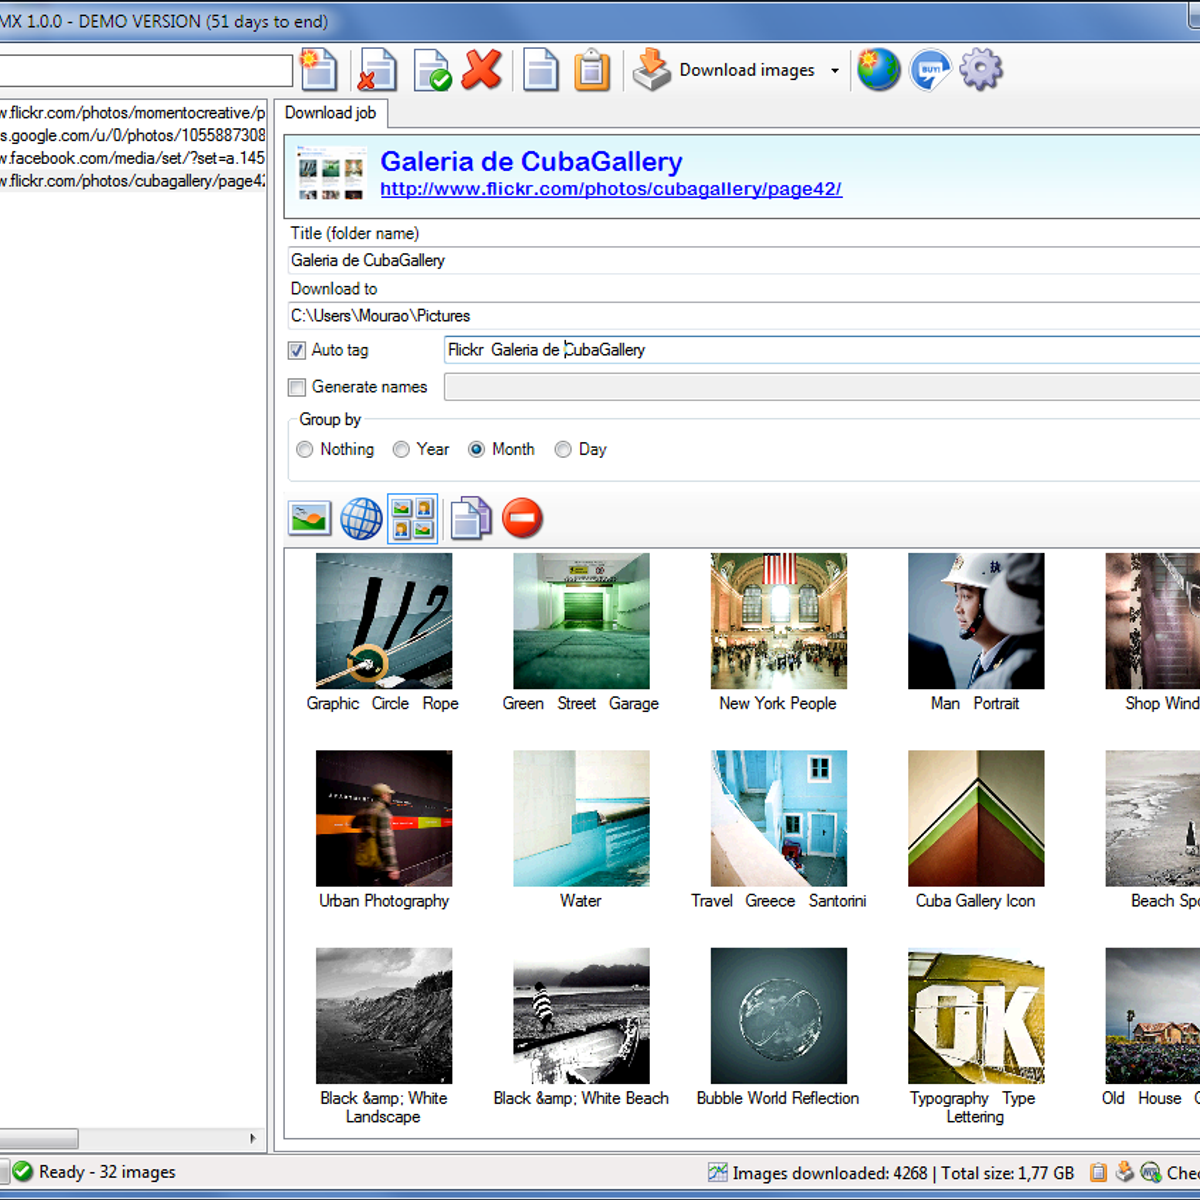
Task: Select the facebook.com media set job entry
Action: 133,158
